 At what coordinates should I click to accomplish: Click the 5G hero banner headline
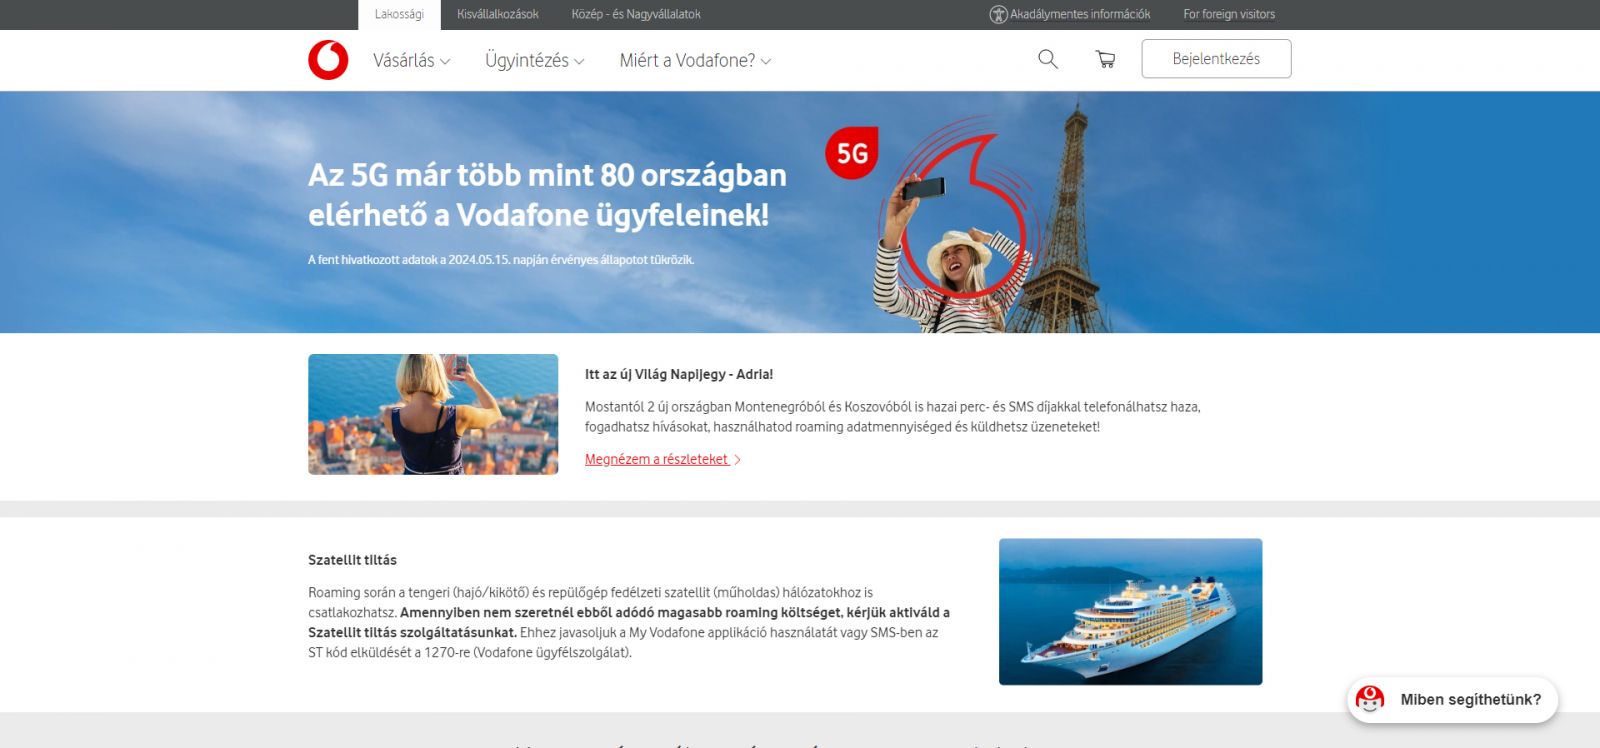[x=547, y=195]
